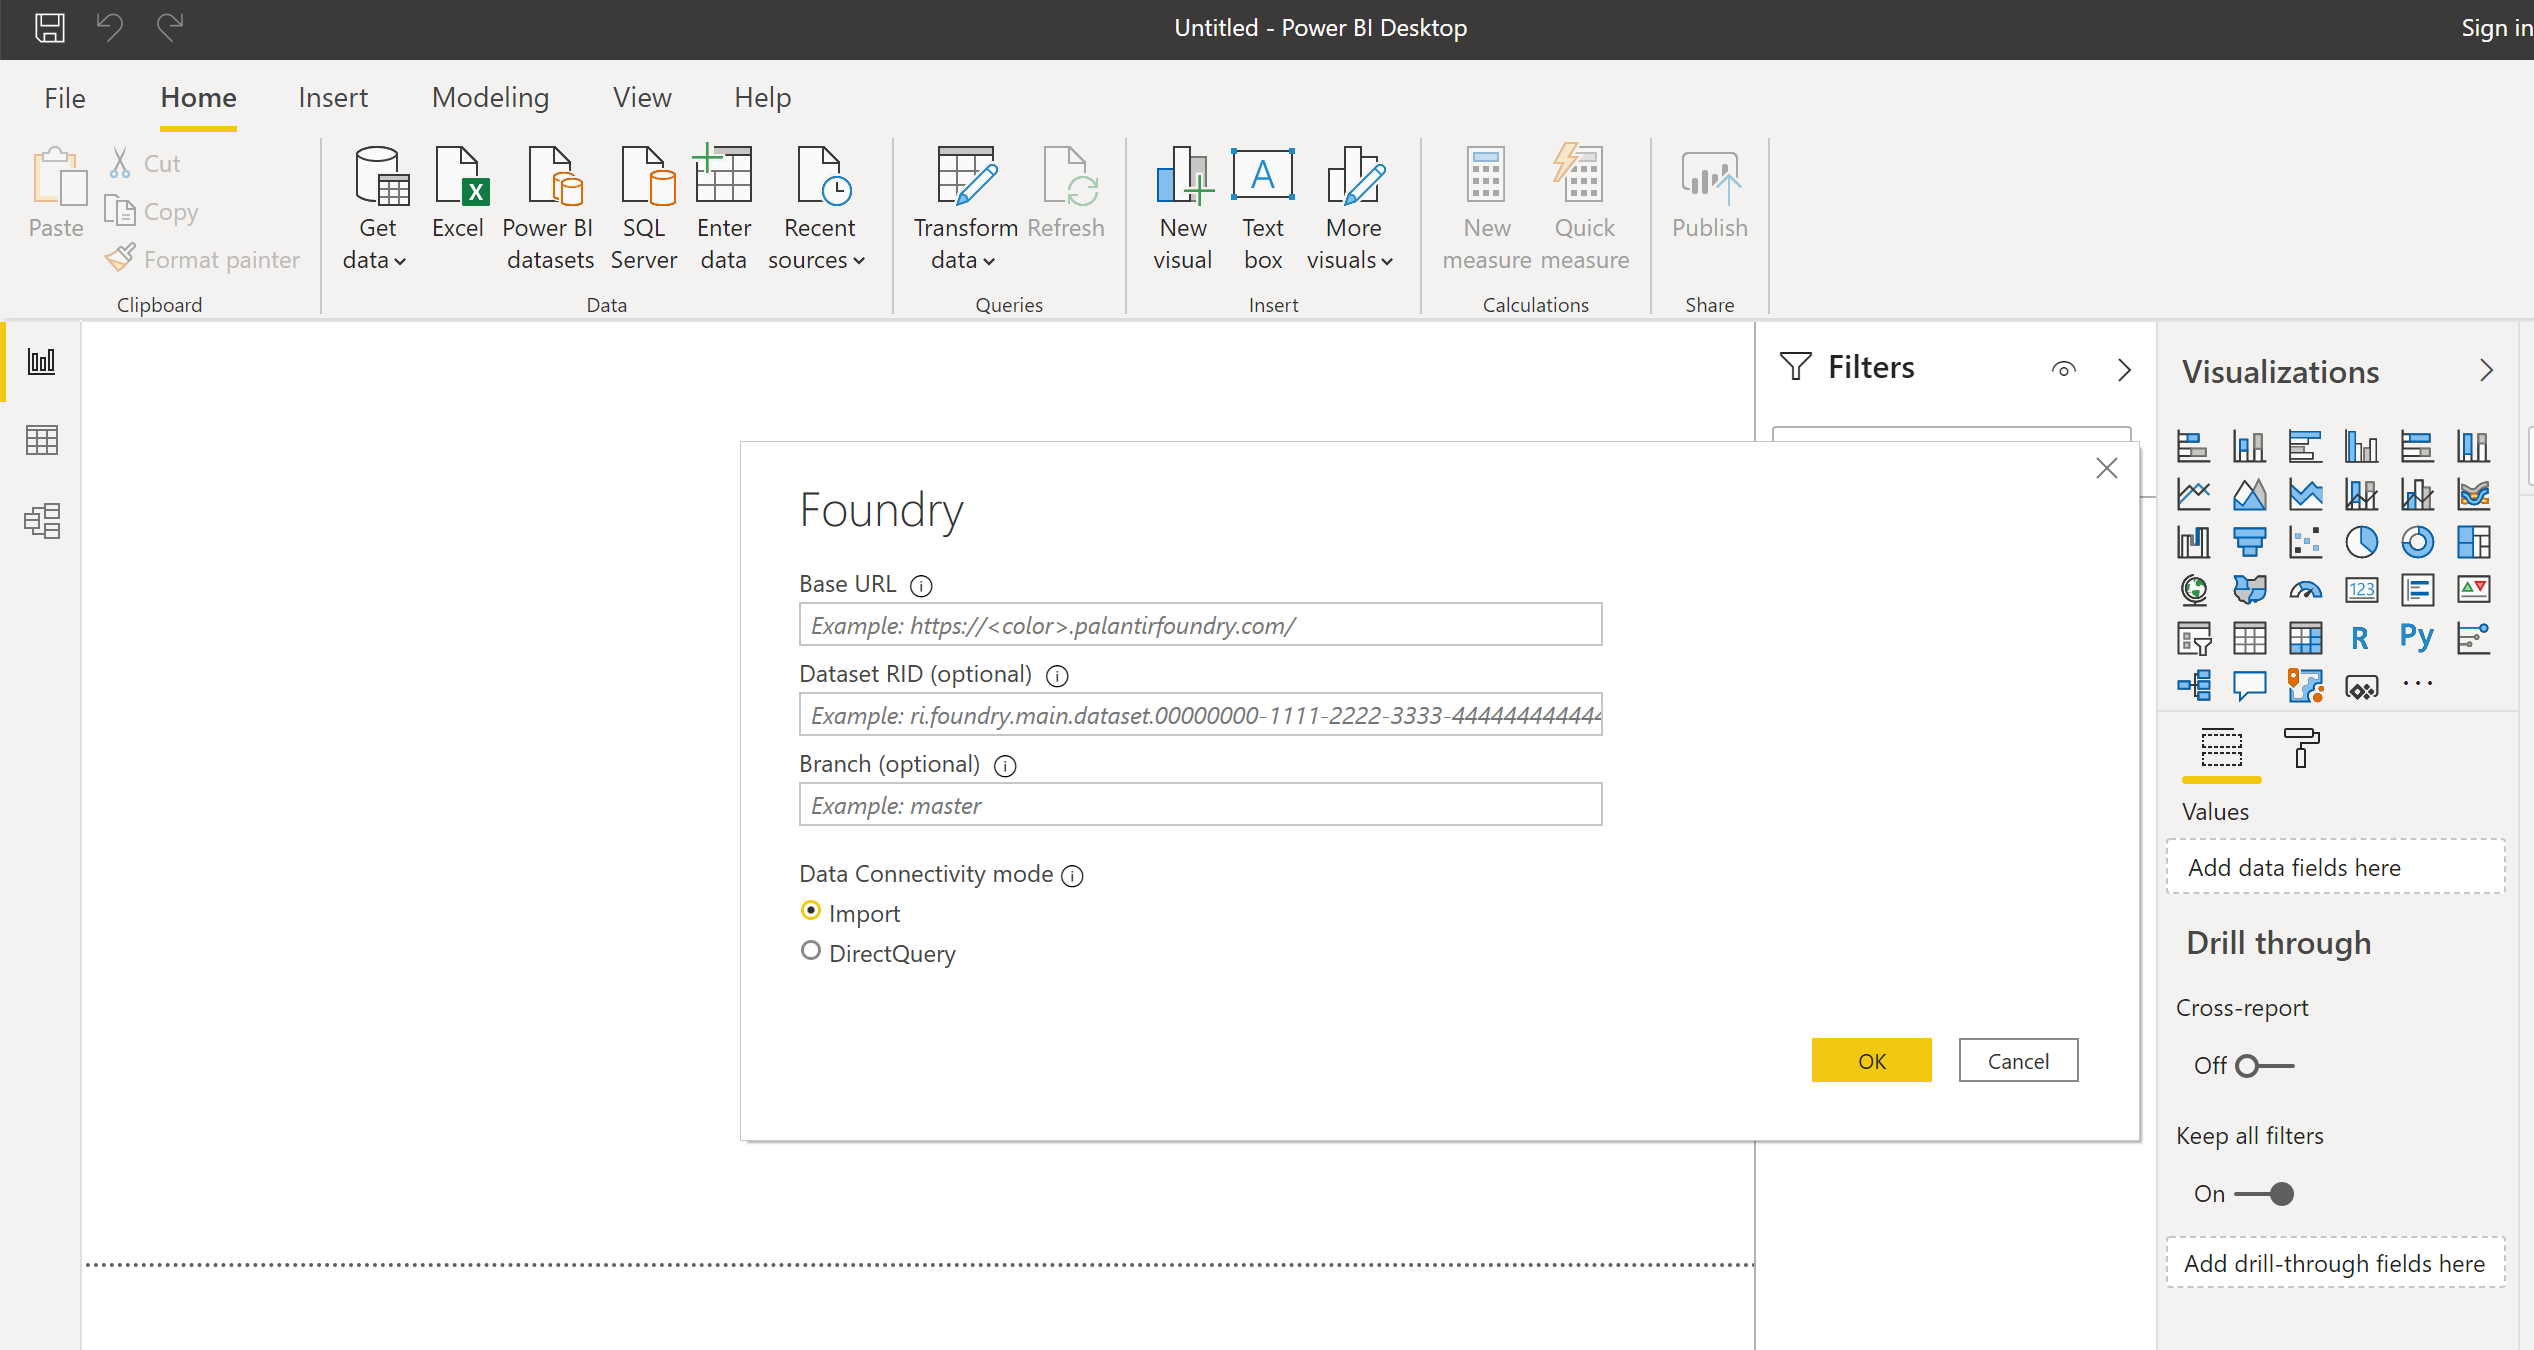Select the Funnel chart visualization
The width and height of the screenshot is (2534, 1350).
click(2250, 542)
